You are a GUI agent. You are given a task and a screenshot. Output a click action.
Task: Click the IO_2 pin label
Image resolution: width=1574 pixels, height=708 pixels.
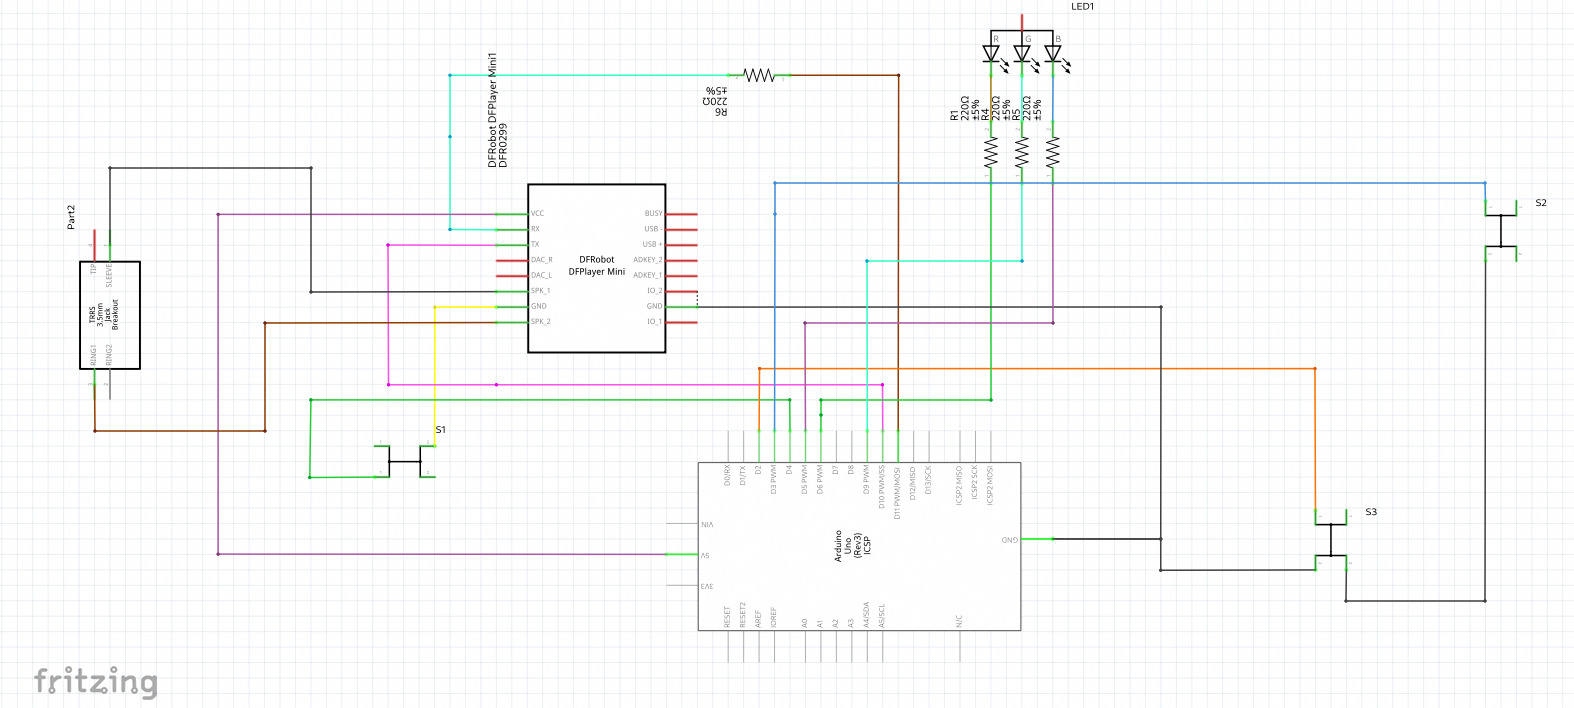coord(655,291)
